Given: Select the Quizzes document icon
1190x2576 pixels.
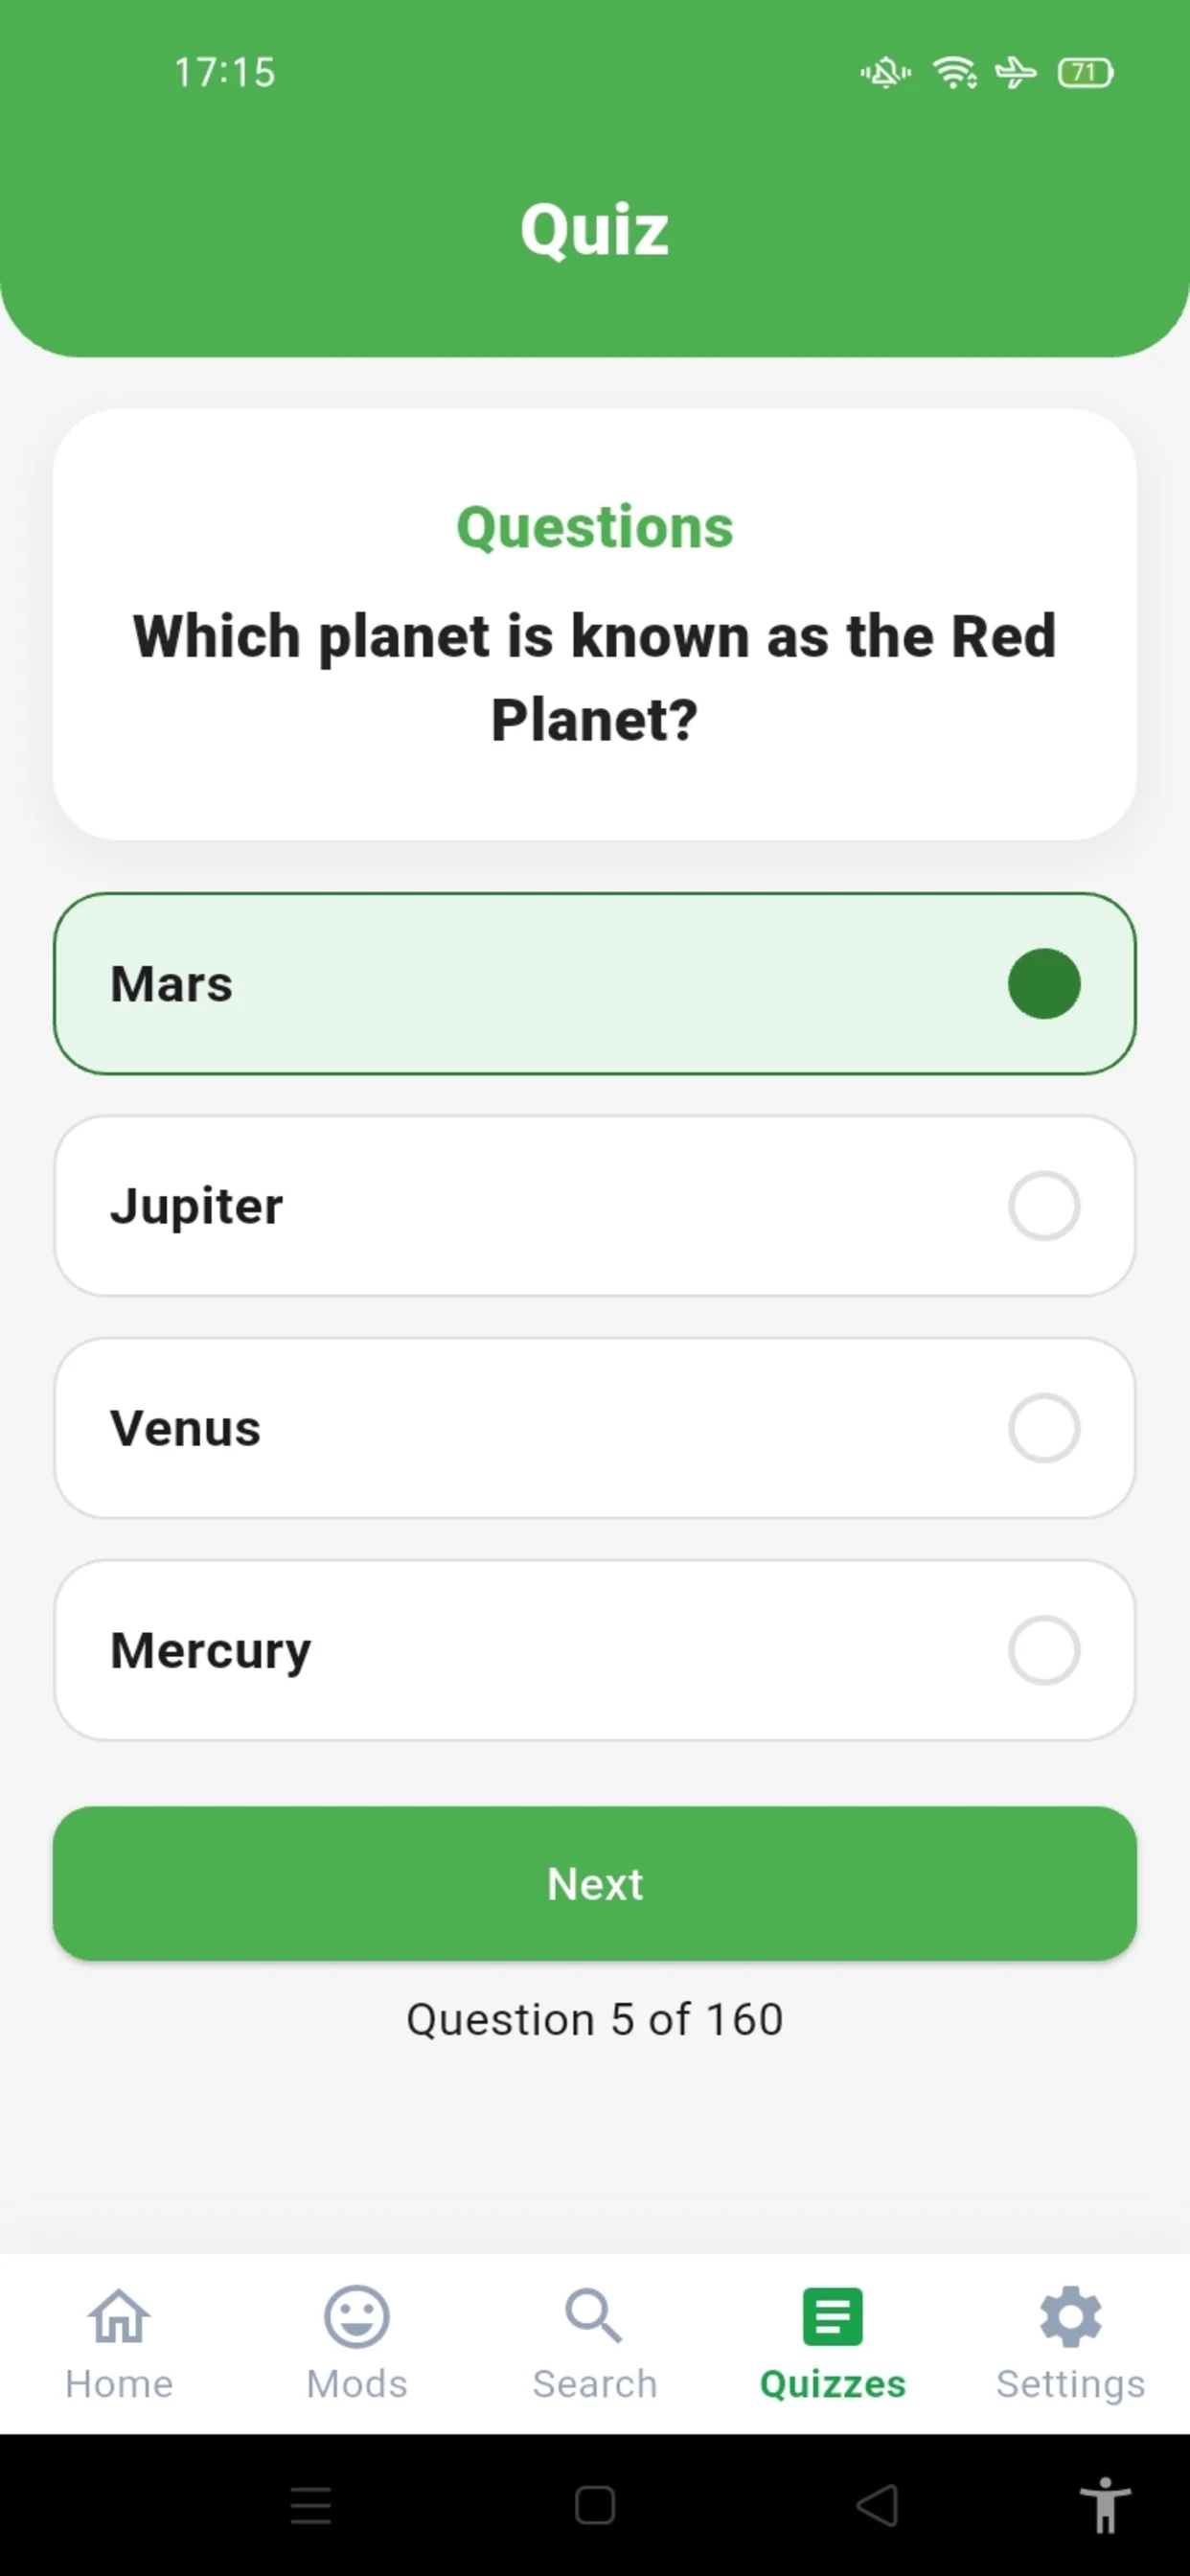Looking at the screenshot, I should coord(832,2316).
